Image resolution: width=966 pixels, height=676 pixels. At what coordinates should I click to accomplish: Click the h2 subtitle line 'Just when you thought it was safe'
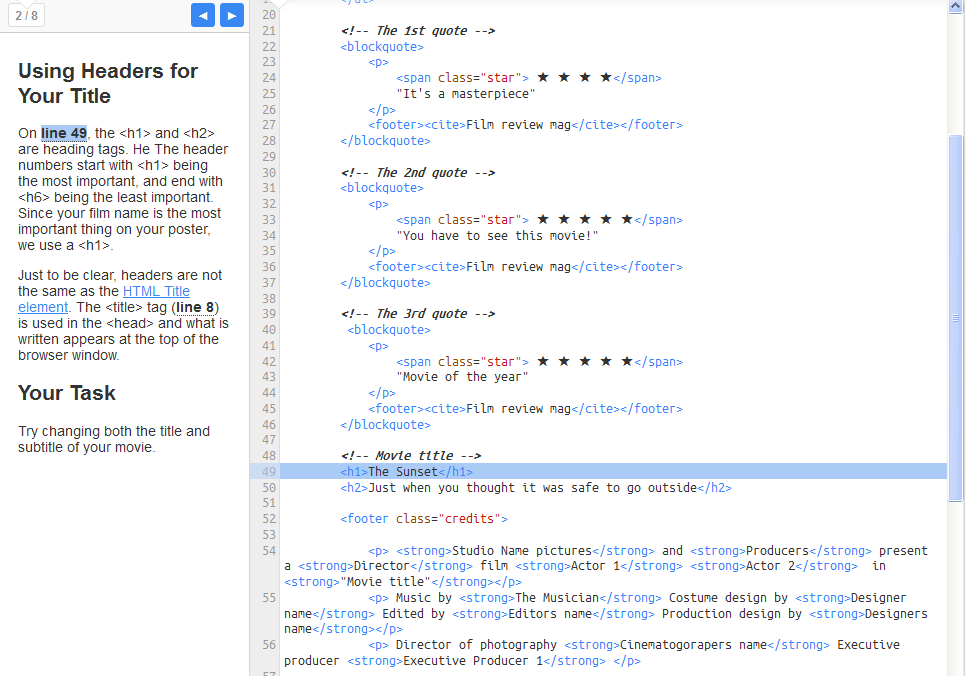click(536, 487)
